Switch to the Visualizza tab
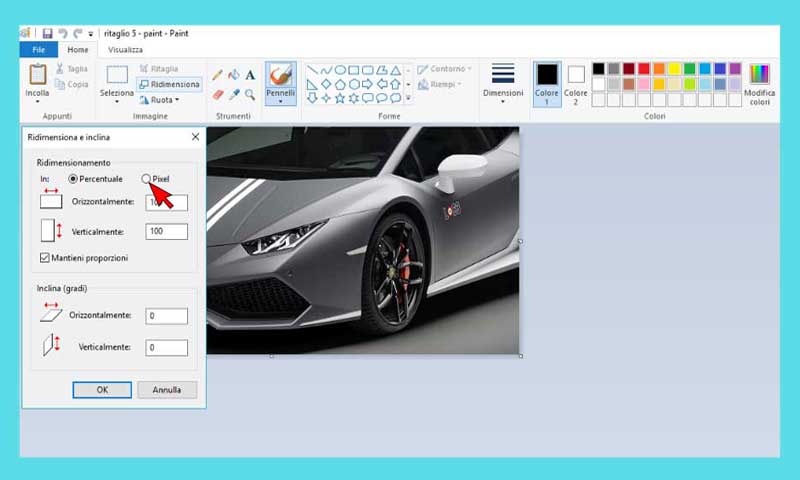Image resolution: width=800 pixels, height=480 pixels. (125, 50)
